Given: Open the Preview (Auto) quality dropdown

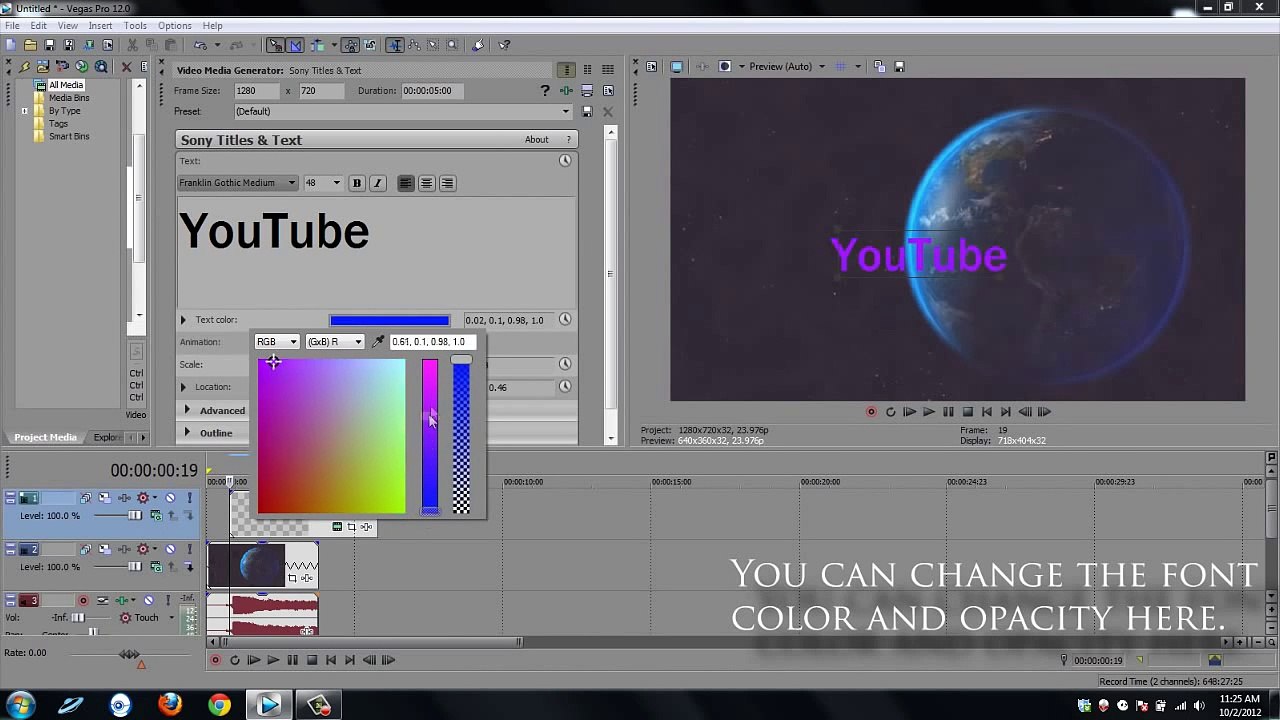Looking at the screenshot, I should point(787,67).
